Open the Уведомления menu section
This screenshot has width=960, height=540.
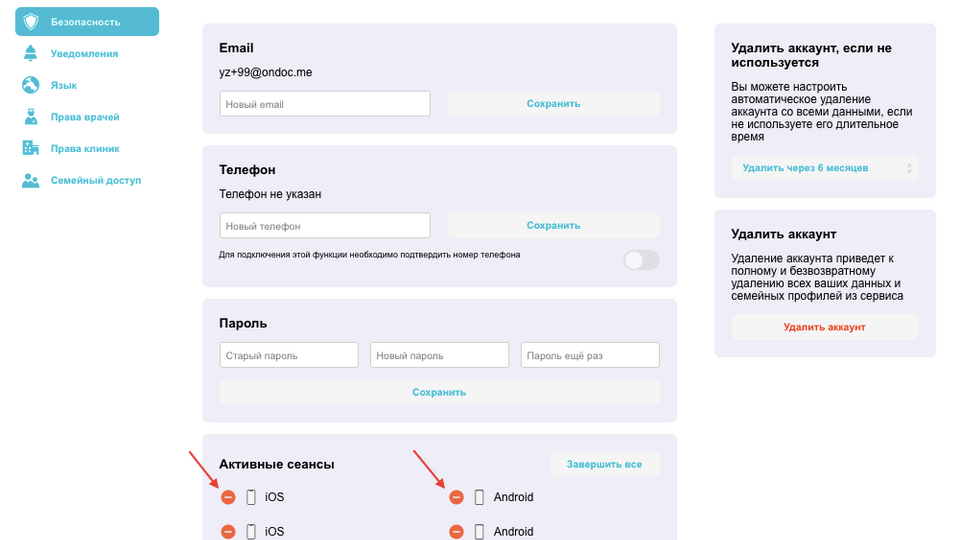84,54
